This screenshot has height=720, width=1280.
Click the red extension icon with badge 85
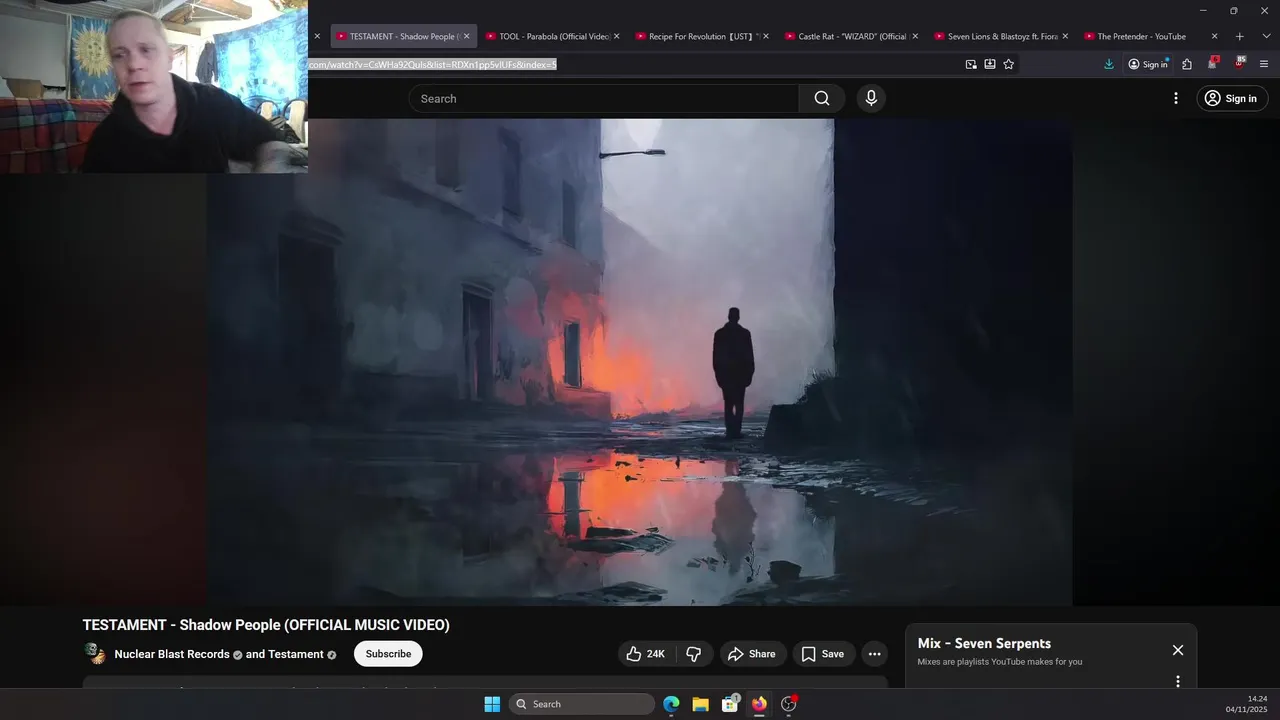coord(1239,63)
